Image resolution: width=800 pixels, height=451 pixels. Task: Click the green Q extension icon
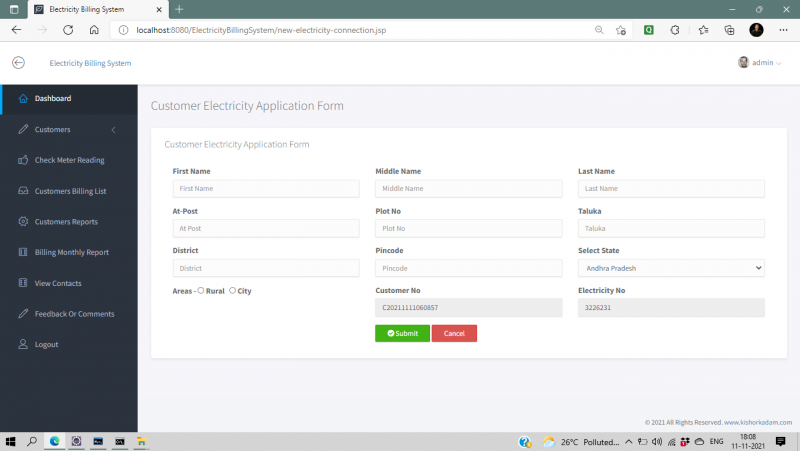click(648, 30)
